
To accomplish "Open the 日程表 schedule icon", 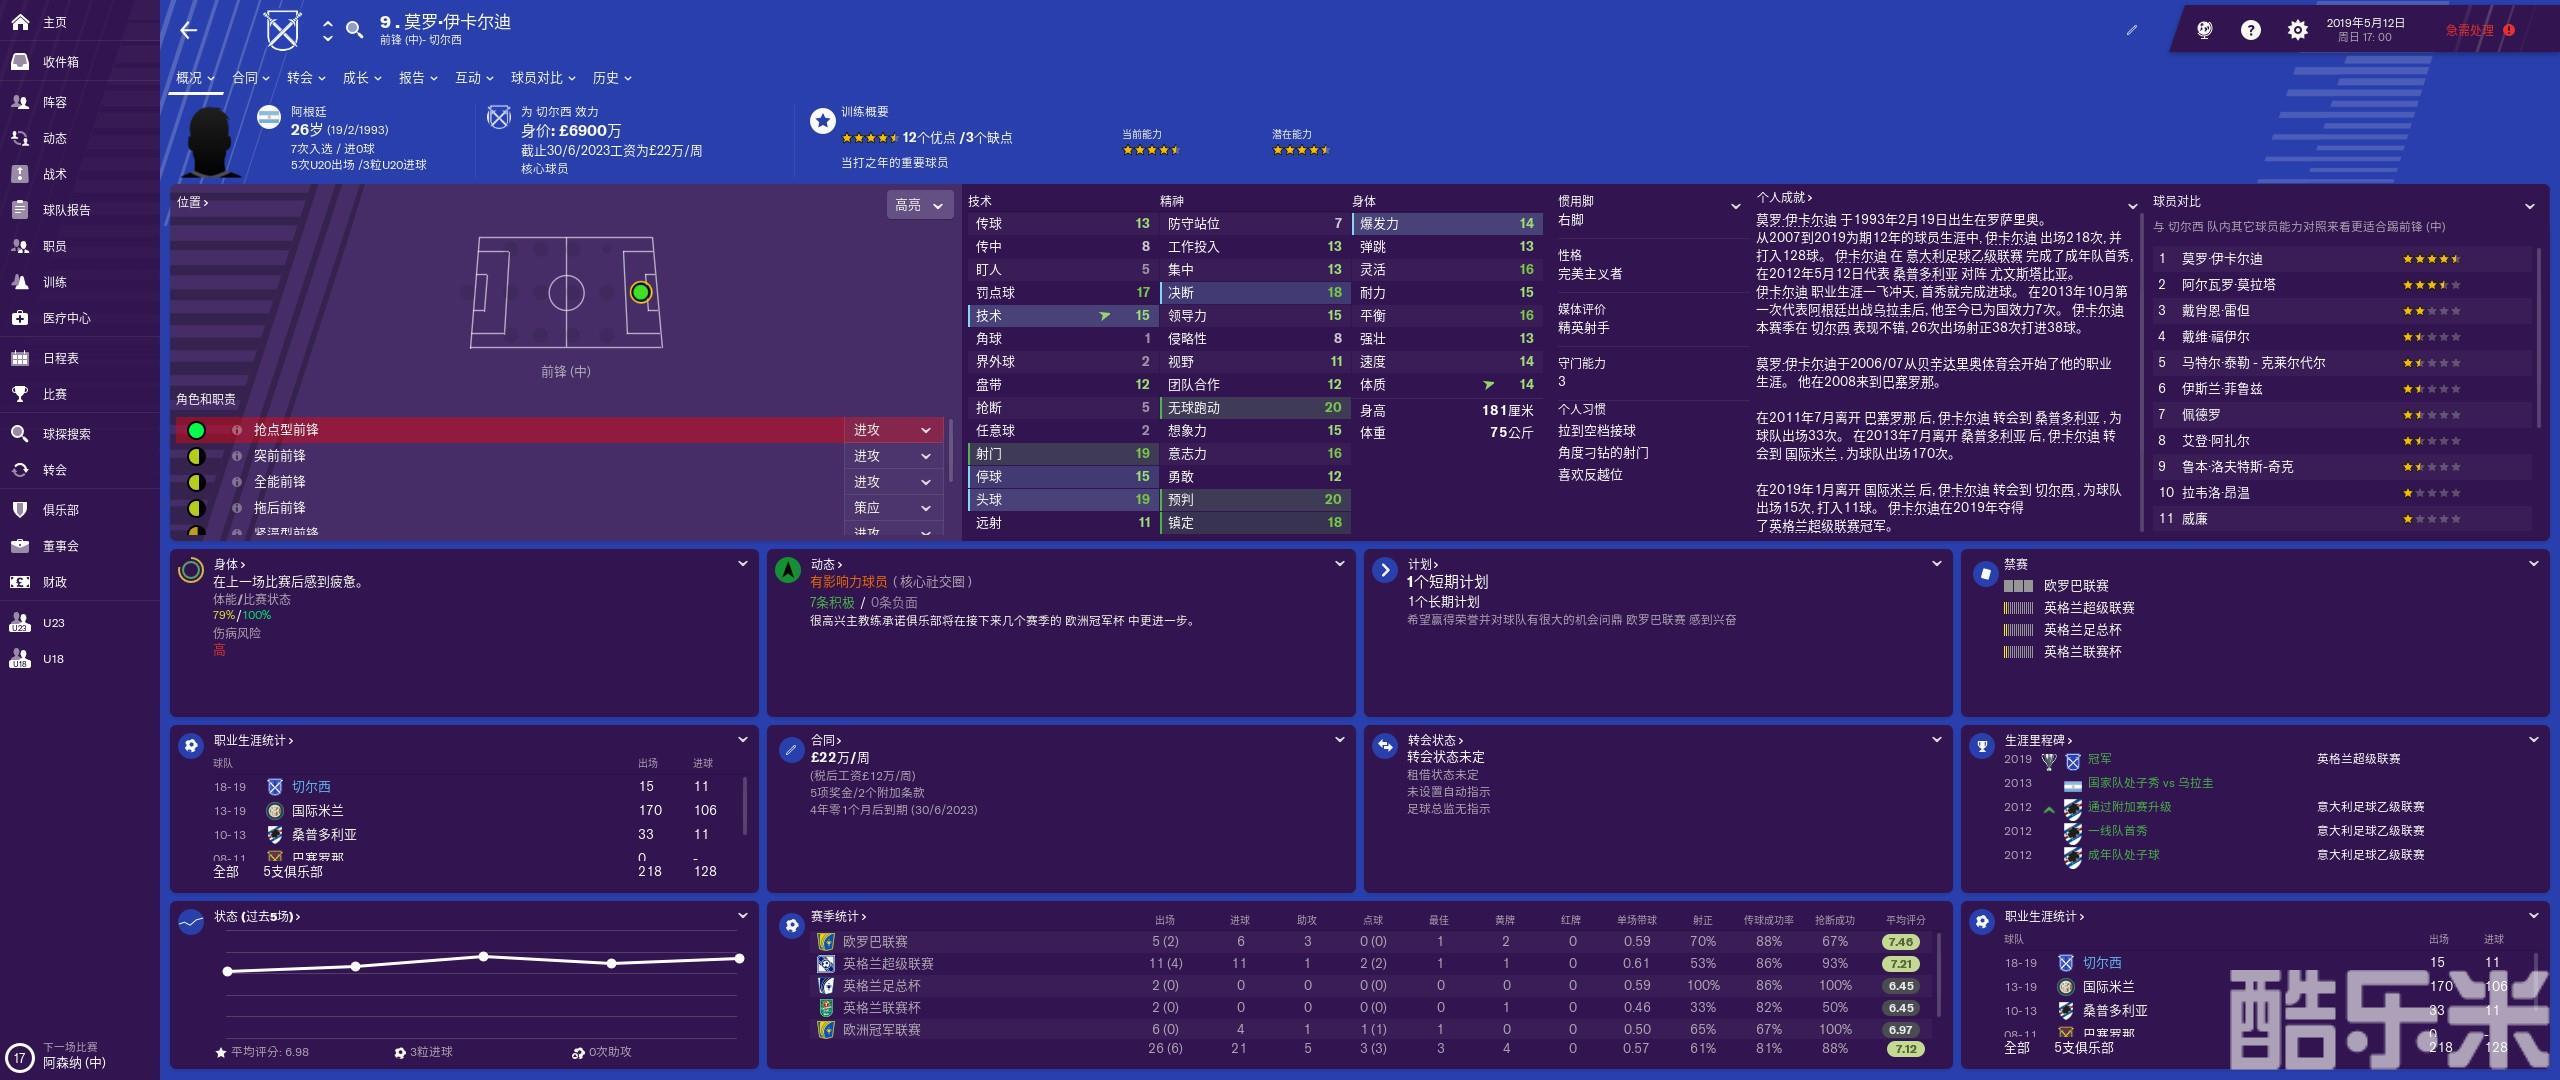I will (20, 358).
